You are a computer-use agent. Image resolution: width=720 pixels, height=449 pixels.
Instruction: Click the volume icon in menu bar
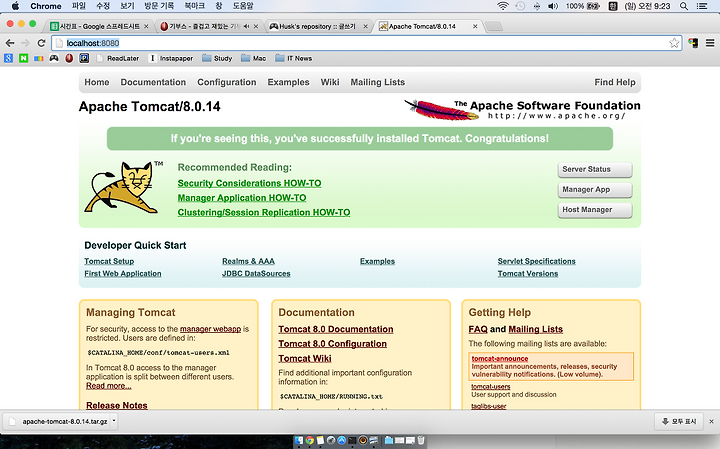553,6
